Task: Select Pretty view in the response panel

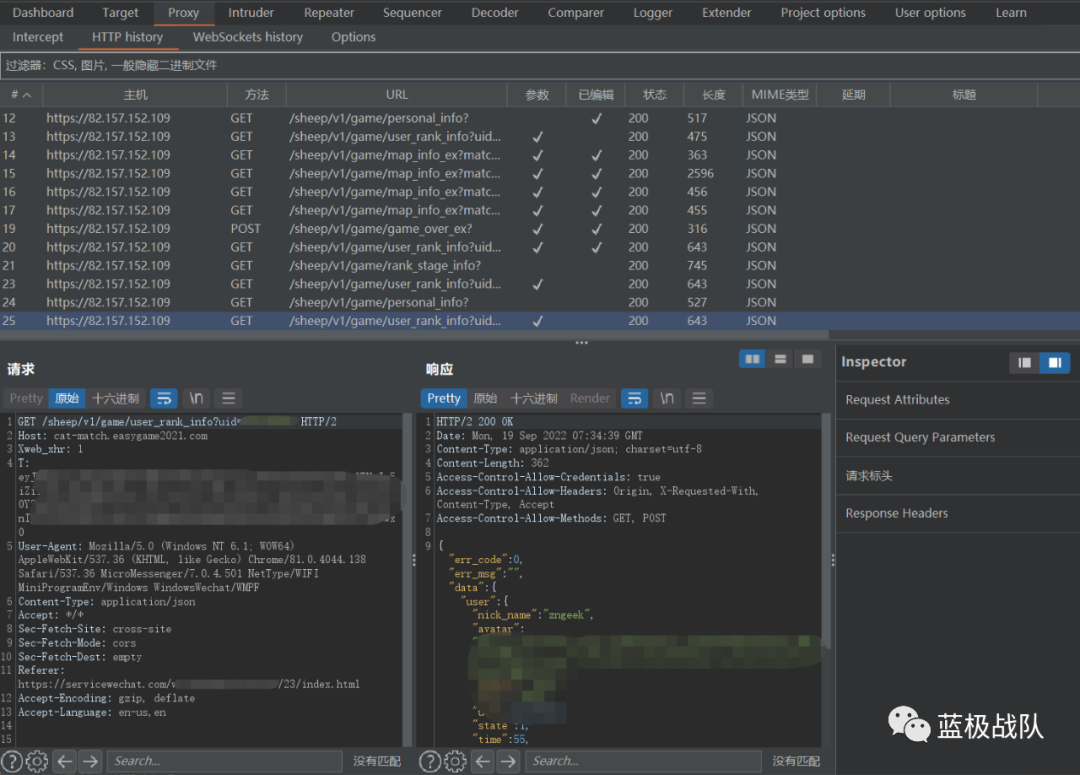Action: point(444,398)
